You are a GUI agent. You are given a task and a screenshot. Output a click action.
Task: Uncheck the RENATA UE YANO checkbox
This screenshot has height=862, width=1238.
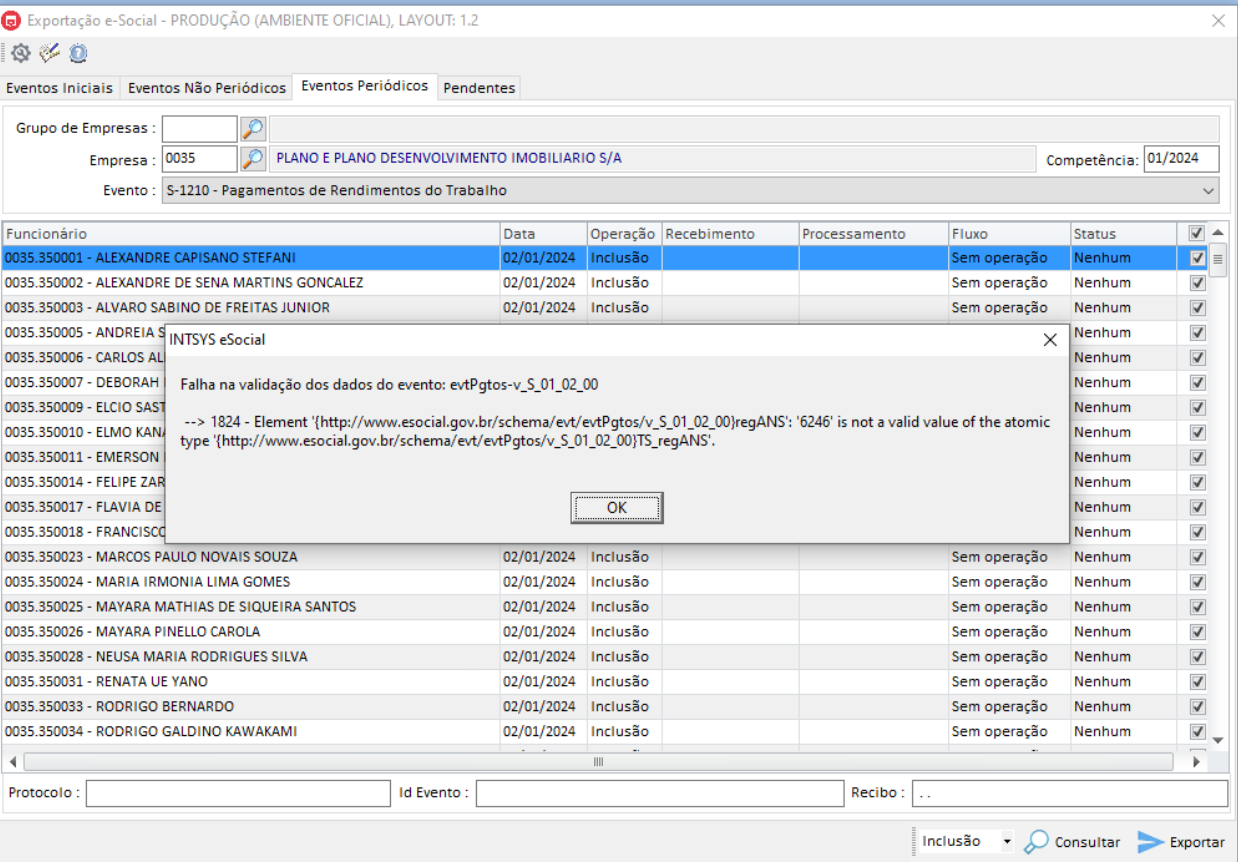[1198, 682]
